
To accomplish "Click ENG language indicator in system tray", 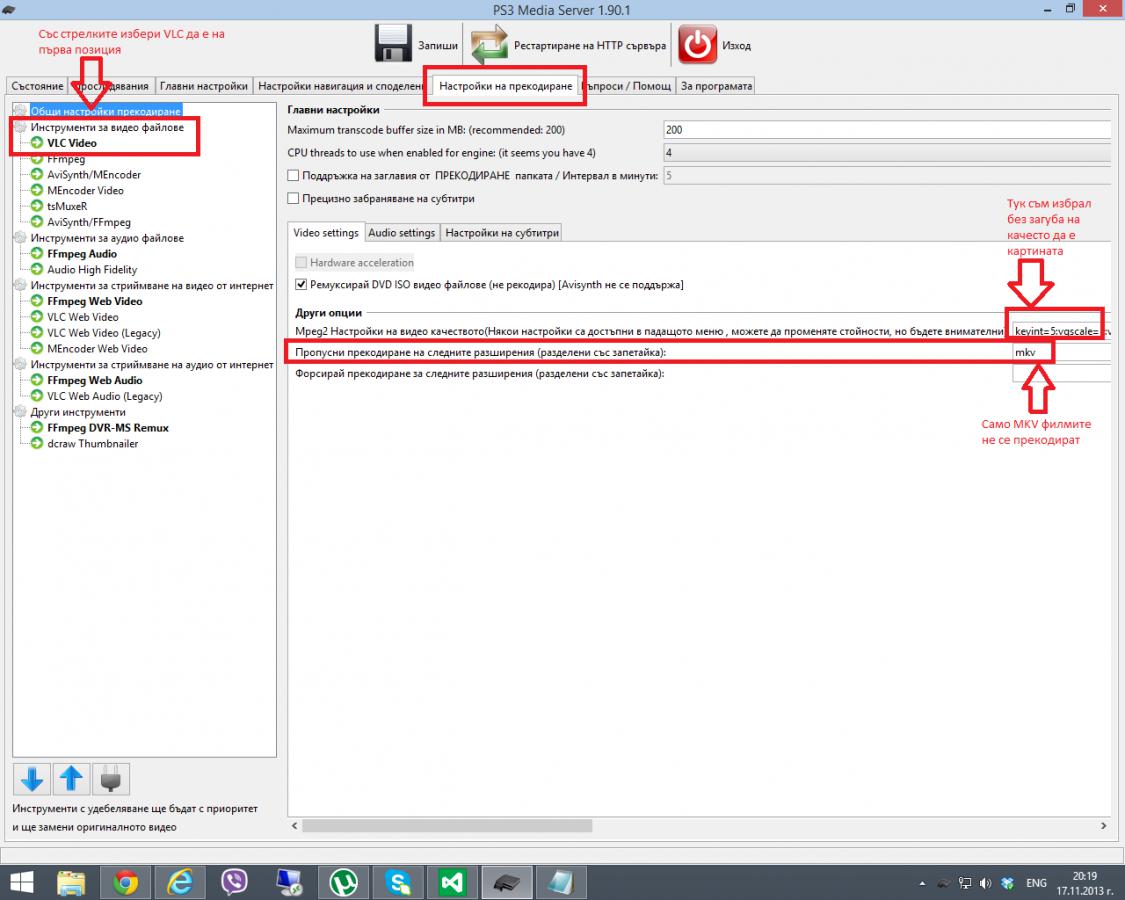I will (x=1036, y=883).
